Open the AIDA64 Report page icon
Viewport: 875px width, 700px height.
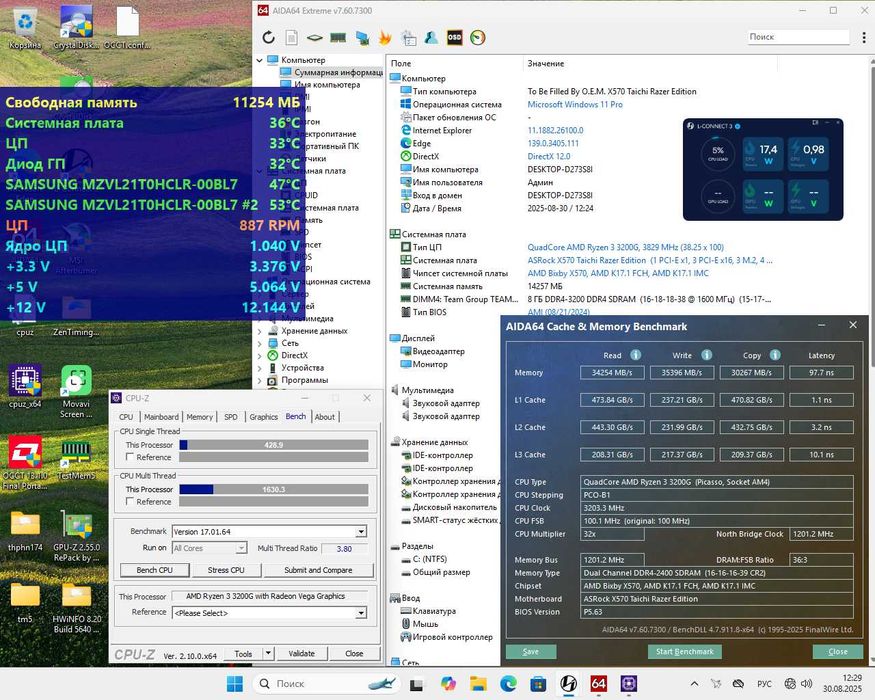pos(291,37)
